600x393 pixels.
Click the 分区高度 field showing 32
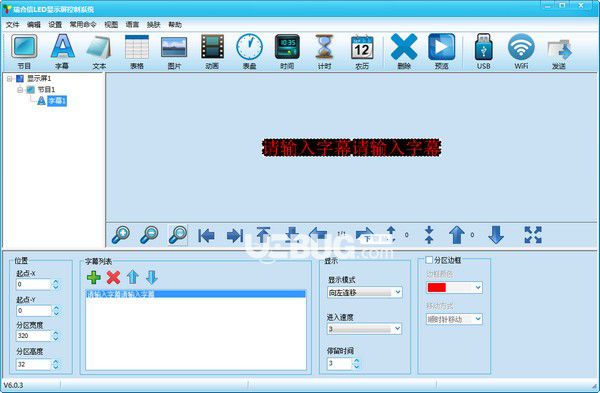[34, 364]
